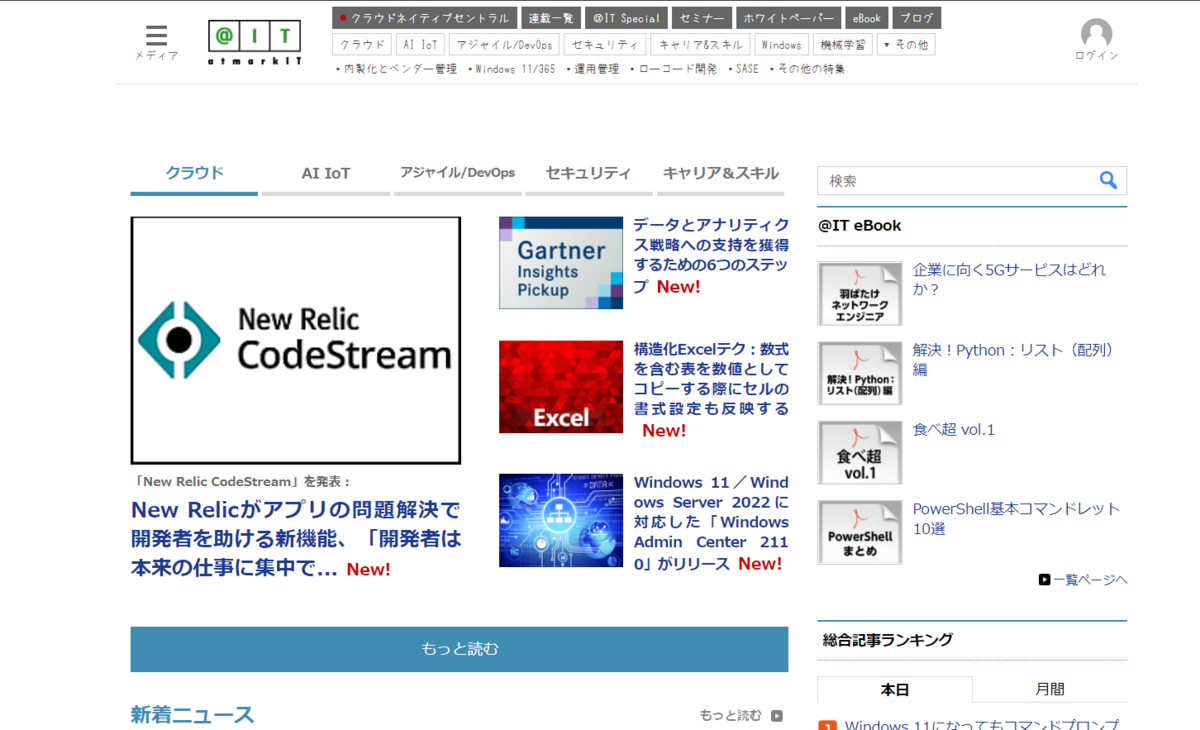Open データとアナリティクス戦略 article link
Image resolution: width=1200 pixels, height=730 pixels.
click(x=711, y=256)
